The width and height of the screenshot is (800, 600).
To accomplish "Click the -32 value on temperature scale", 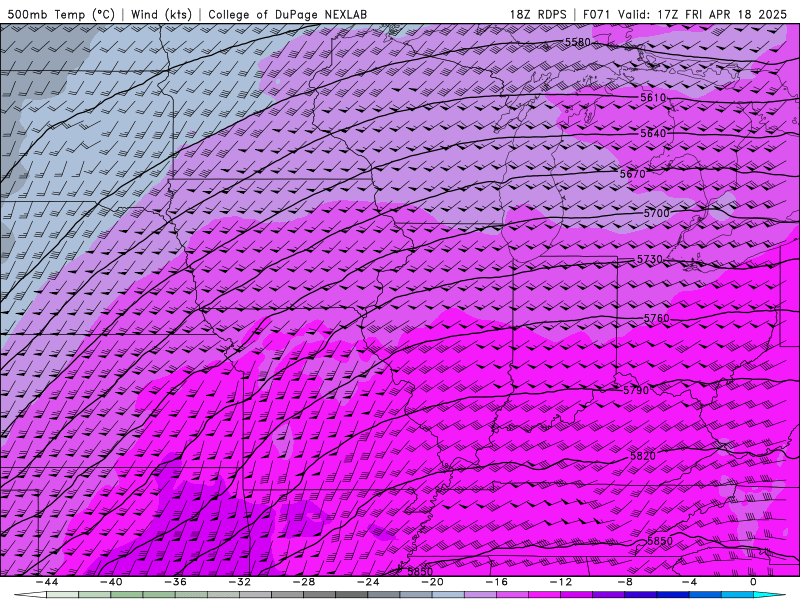I will pyautogui.click(x=239, y=582).
